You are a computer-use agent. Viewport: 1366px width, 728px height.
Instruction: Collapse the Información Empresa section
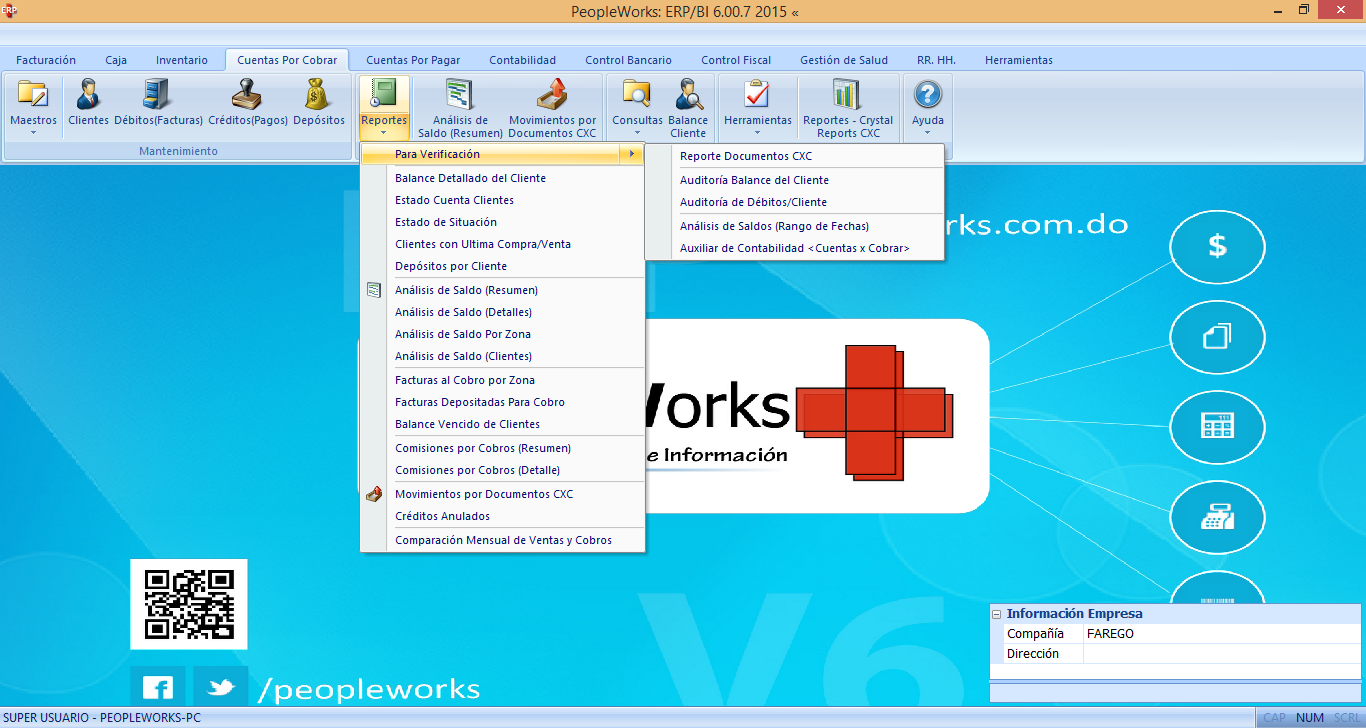tap(997, 614)
